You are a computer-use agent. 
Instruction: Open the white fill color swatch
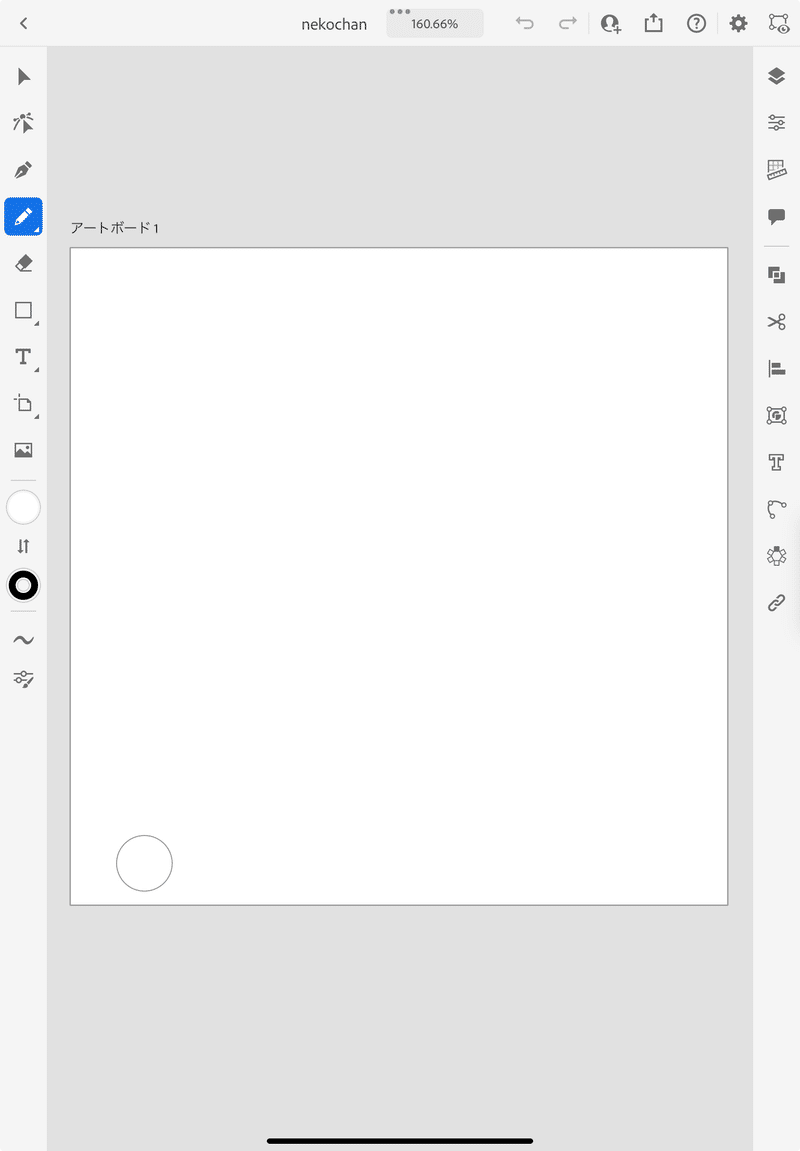(x=23, y=507)
